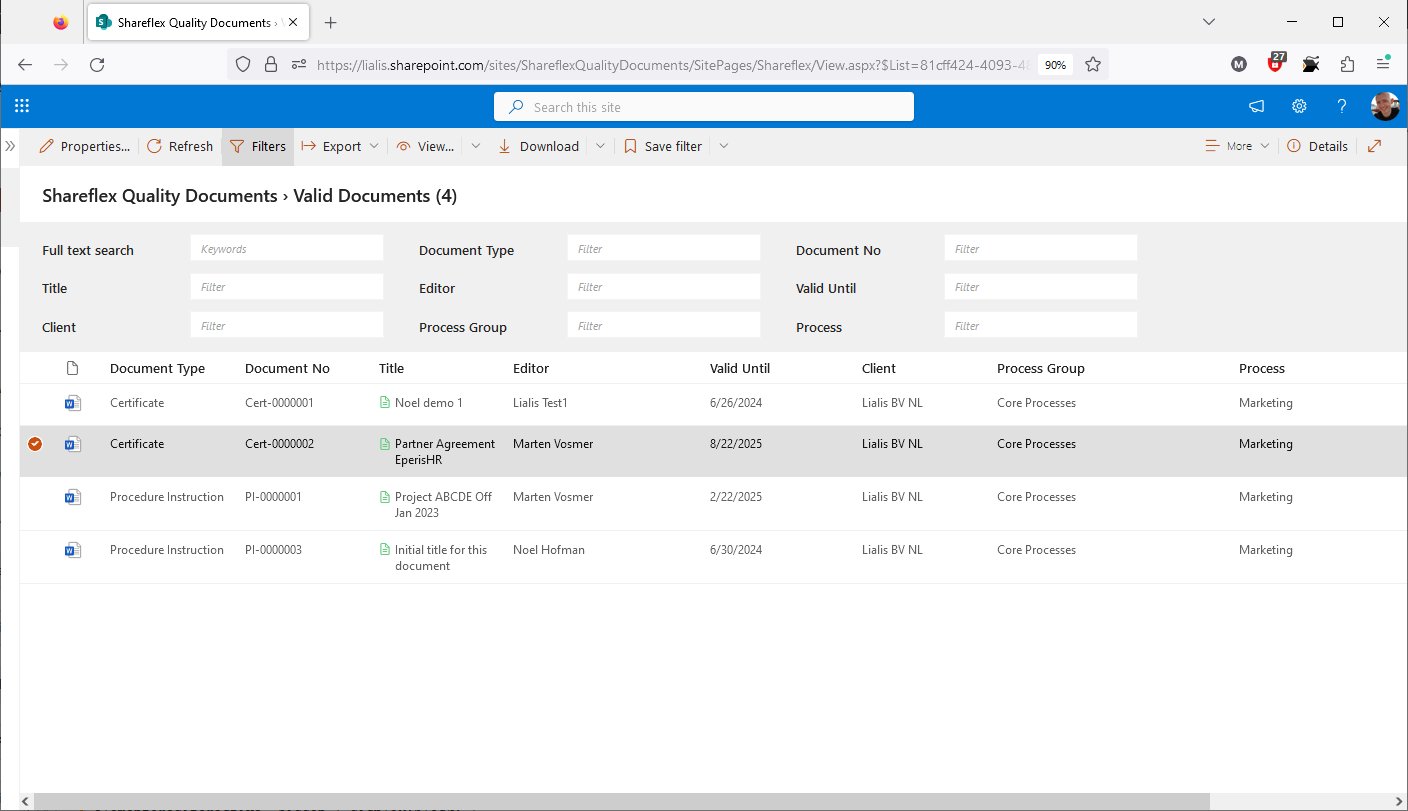
Task: Click Save filter button
Action: click(x=662, y=146)
